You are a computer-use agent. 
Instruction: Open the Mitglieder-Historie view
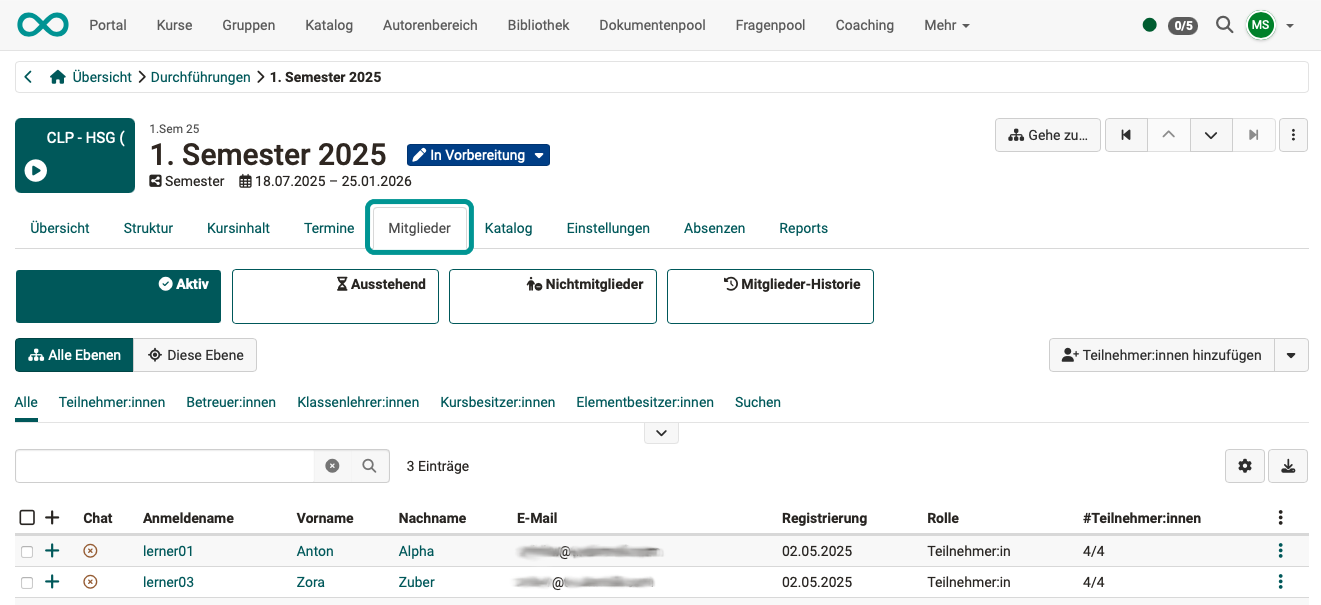pos(770,296)
